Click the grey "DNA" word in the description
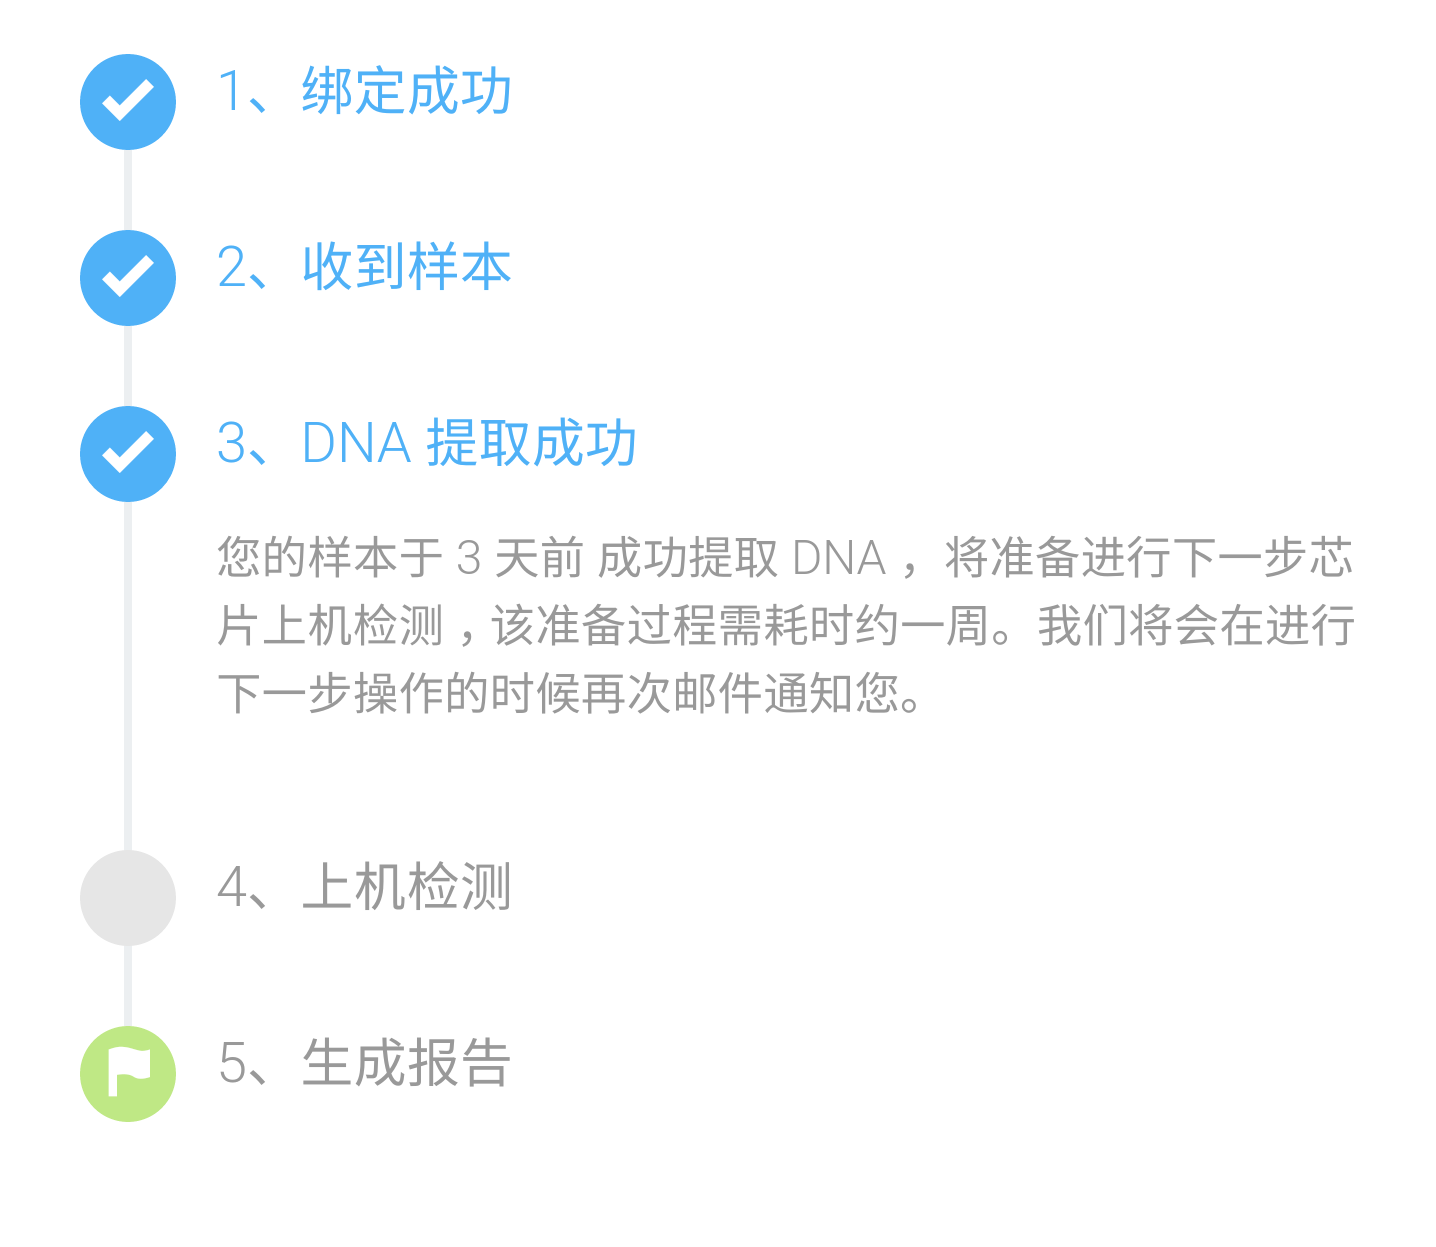 pyautogui.click(x=838, y=558)
